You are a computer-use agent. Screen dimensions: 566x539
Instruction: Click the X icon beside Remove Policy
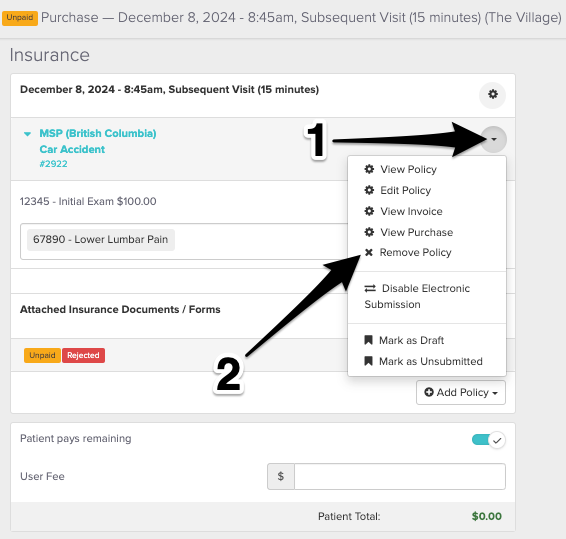(369, 252)
